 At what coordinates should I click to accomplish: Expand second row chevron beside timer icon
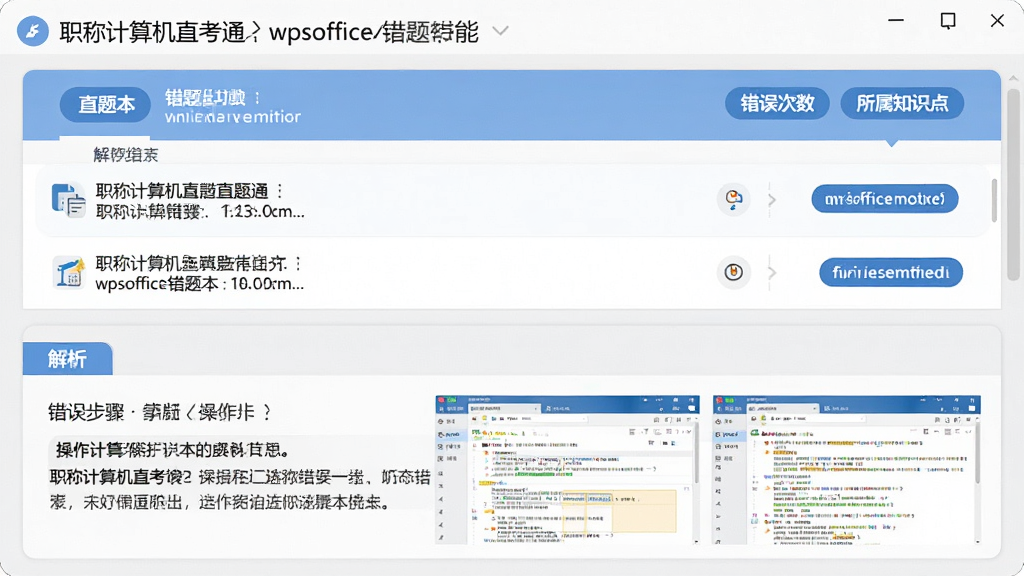[772, 272]
